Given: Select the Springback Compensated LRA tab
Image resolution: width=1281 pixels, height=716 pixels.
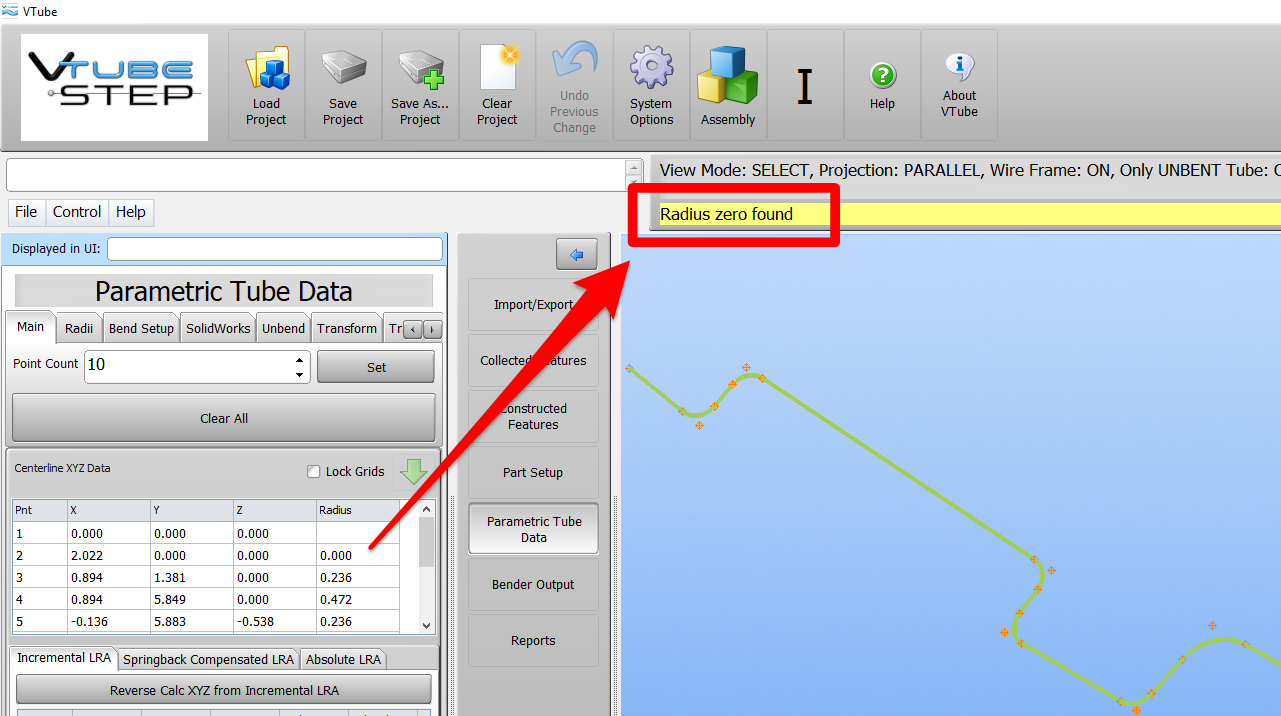Looking at the screenshot, I should (x=208, y=659).
